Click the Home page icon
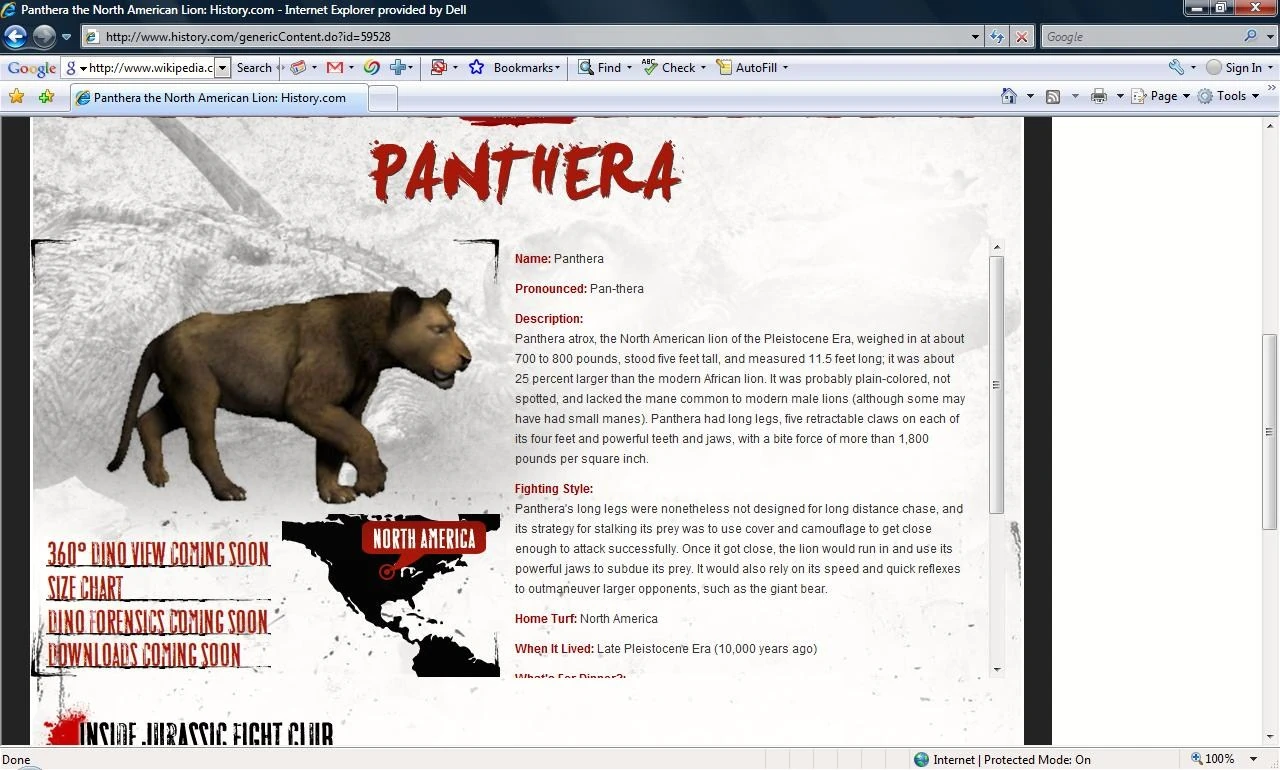1280x770 pixels. click(x=1009, y=96)
